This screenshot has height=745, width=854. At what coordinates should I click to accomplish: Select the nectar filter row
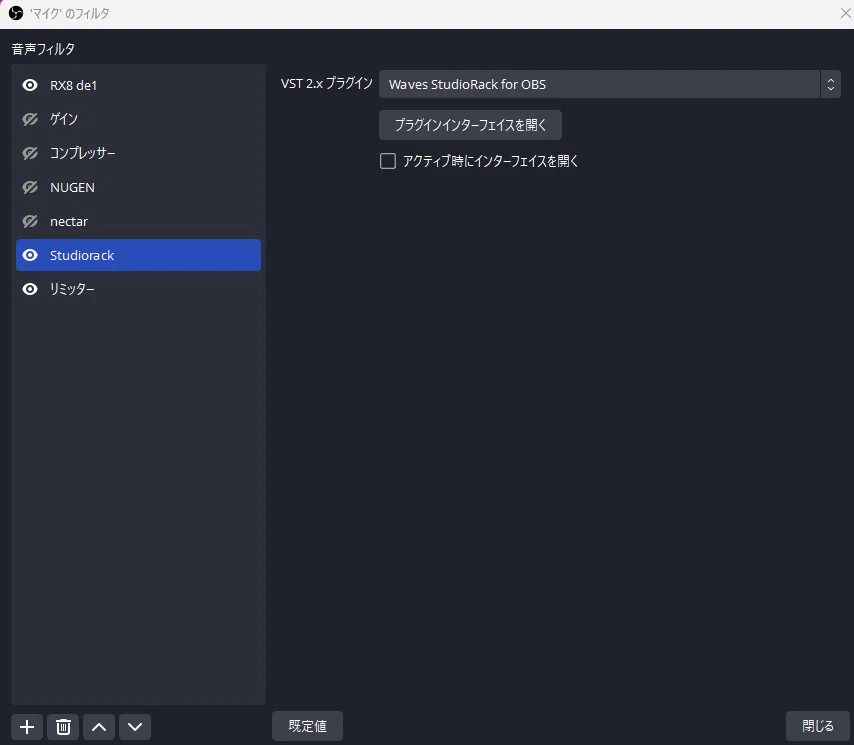138,222
